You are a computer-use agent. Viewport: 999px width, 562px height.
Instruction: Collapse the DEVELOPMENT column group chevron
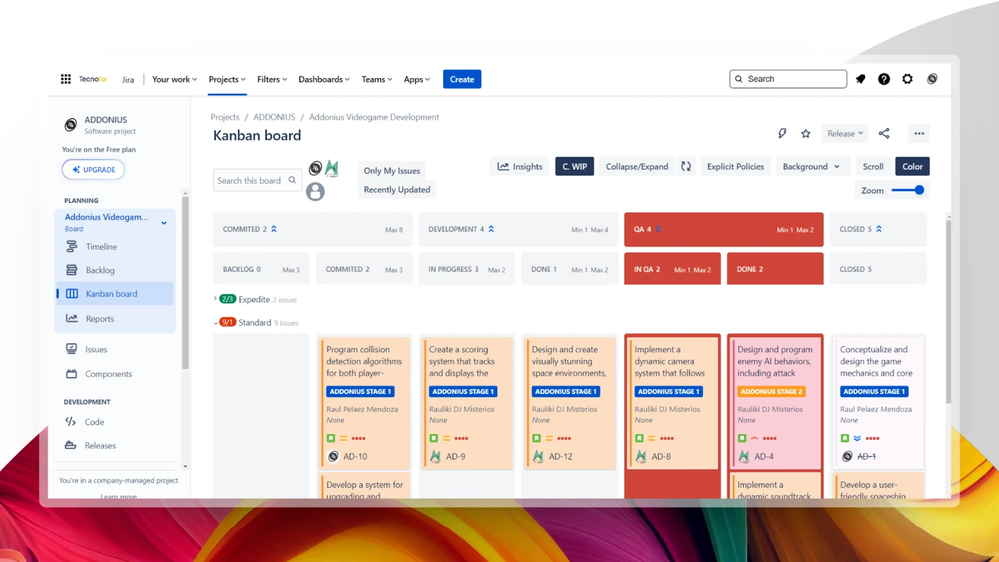coord(491,229)
